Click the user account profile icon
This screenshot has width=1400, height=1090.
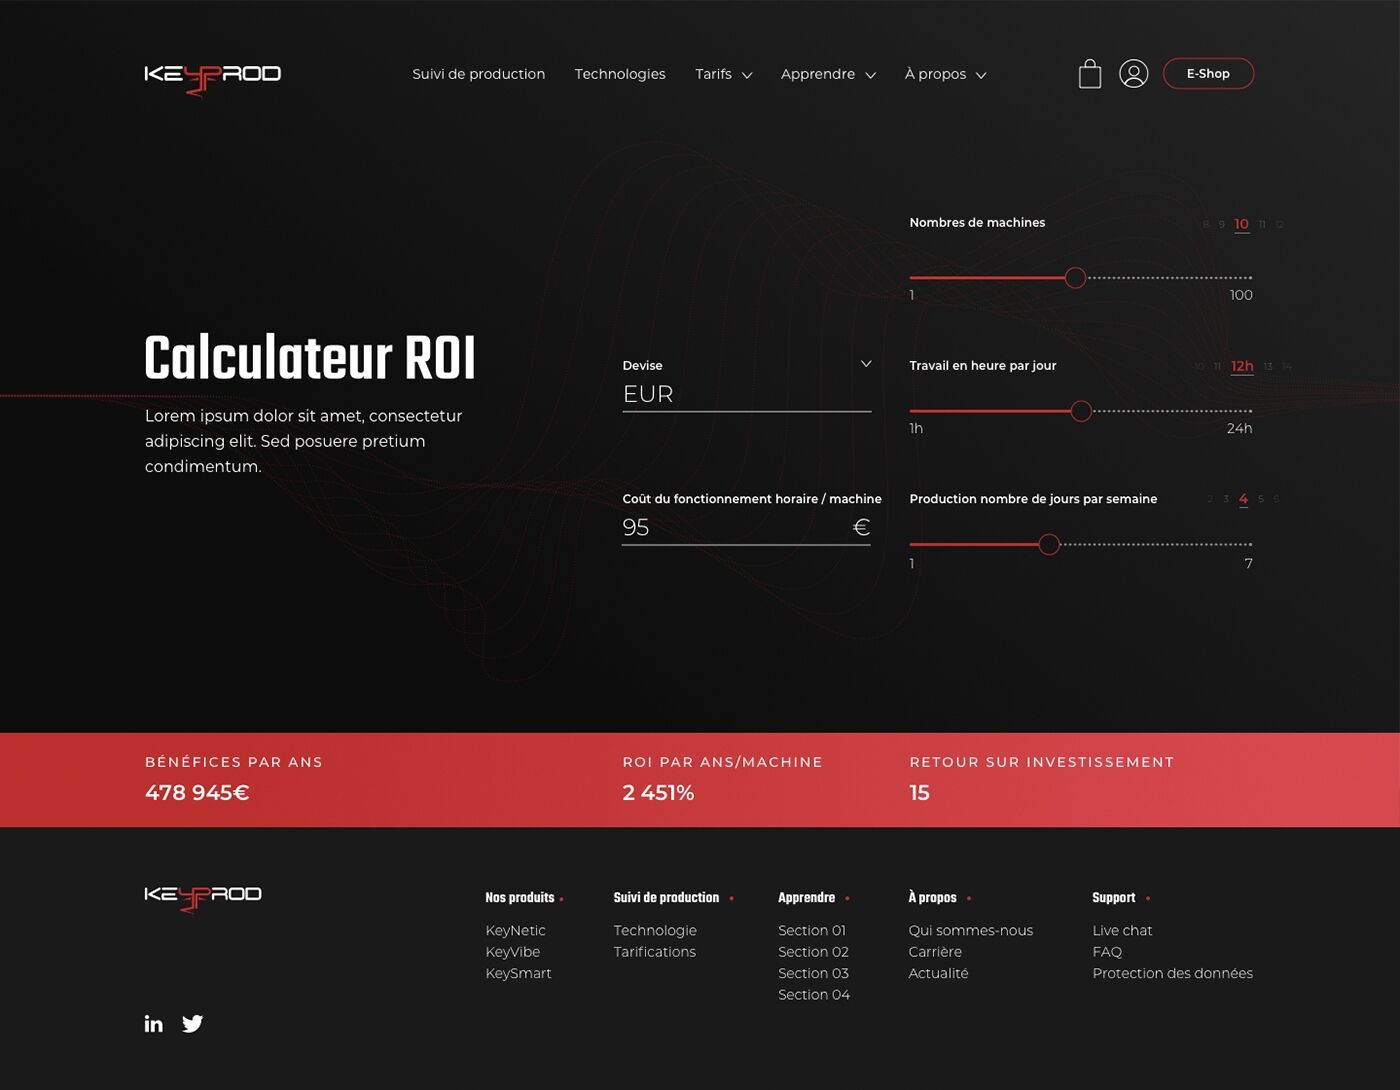point(1133,74)
